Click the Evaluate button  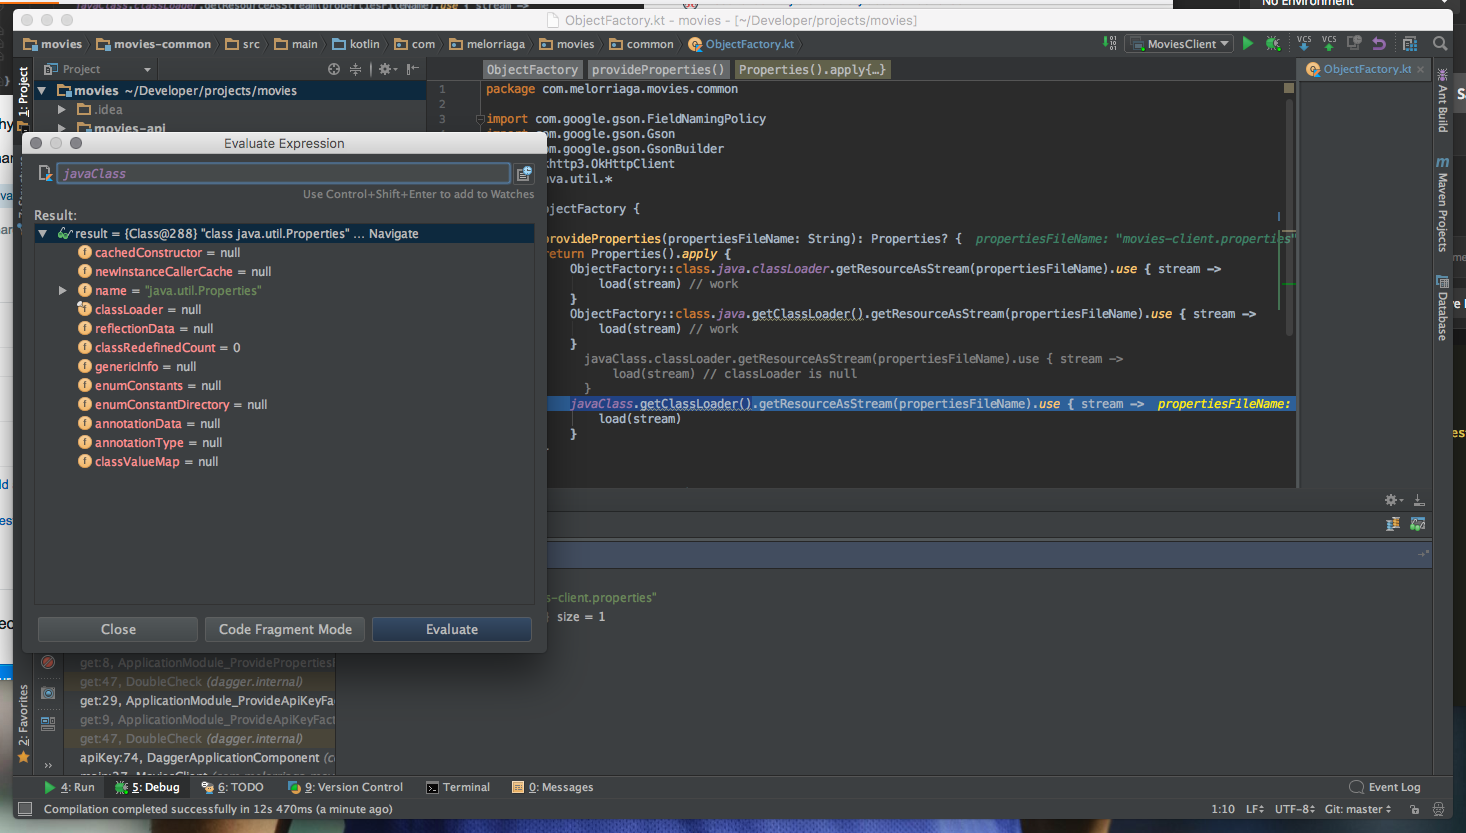(x=452, y=629)
